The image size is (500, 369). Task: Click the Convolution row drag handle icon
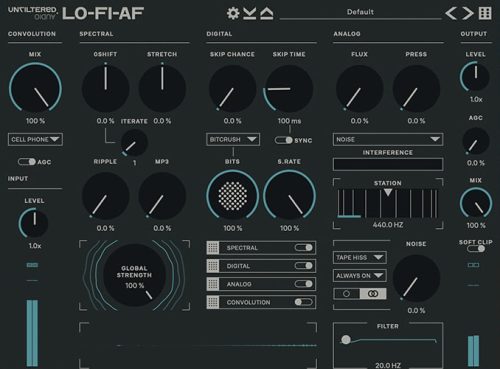213,302
